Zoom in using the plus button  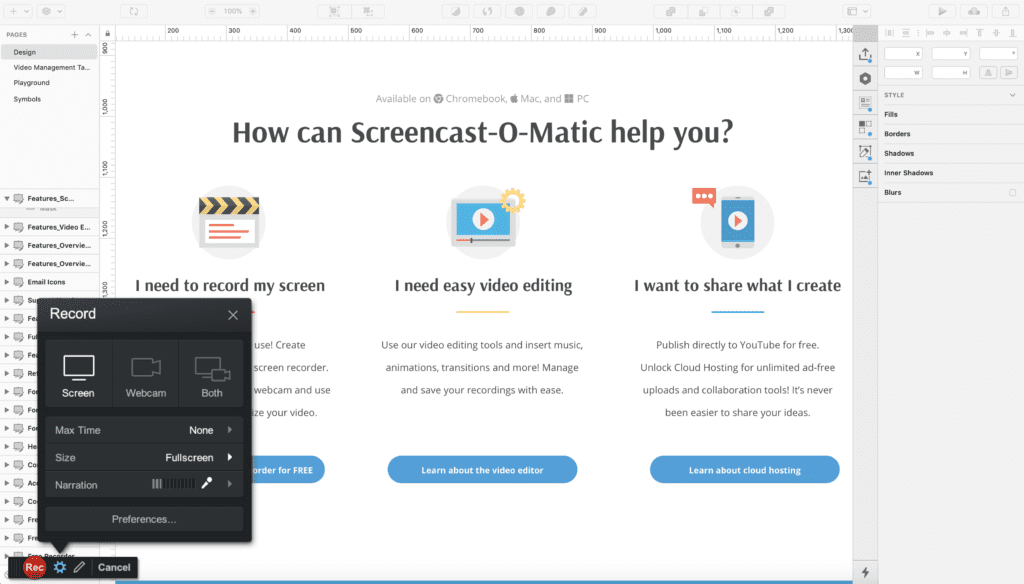point(253,11)
